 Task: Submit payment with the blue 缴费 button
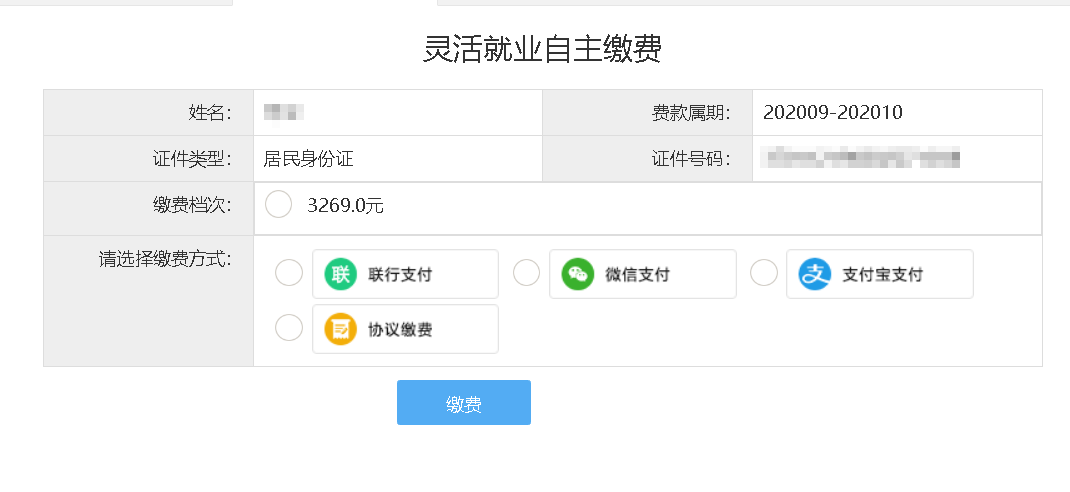464,403
